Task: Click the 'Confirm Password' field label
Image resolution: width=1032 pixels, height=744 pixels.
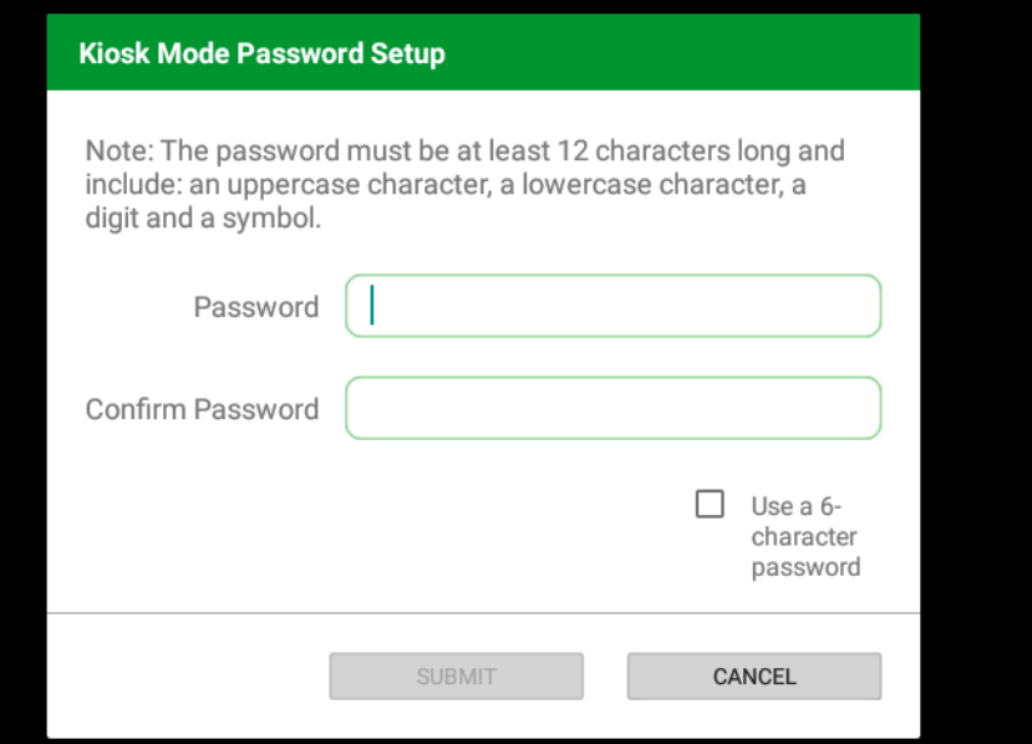Action: point(202,409)
